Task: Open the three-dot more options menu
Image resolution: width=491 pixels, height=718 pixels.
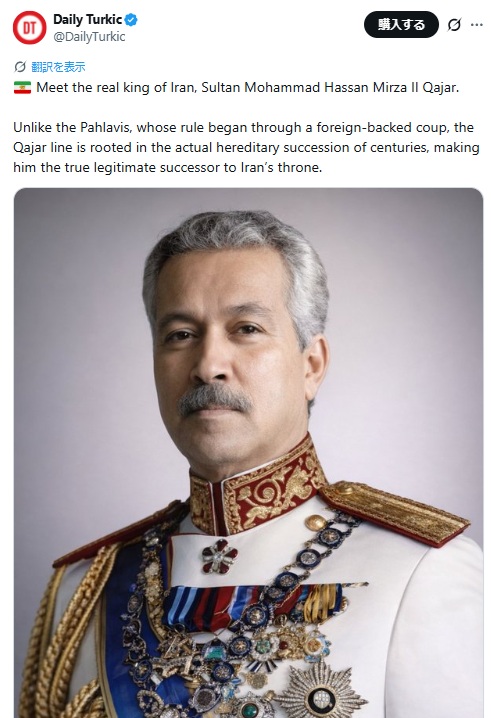Action: click(x=477, y=25)
